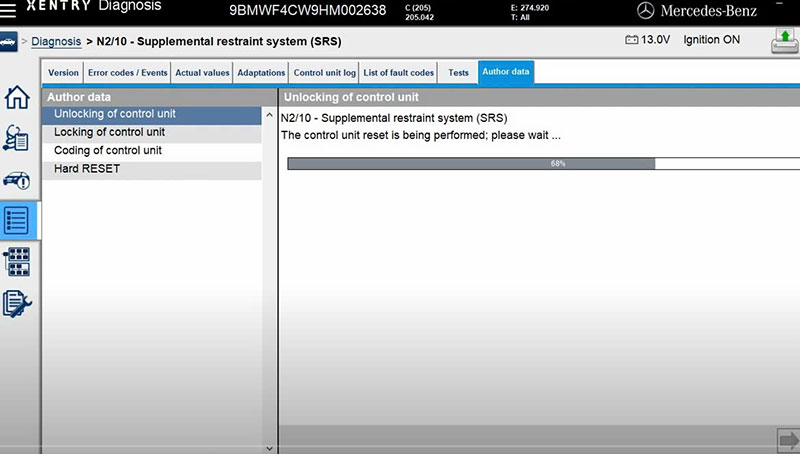Open the Control unit log tab
Image resolution: width=800 pixels, height=454 pixels.
[324, 73]
